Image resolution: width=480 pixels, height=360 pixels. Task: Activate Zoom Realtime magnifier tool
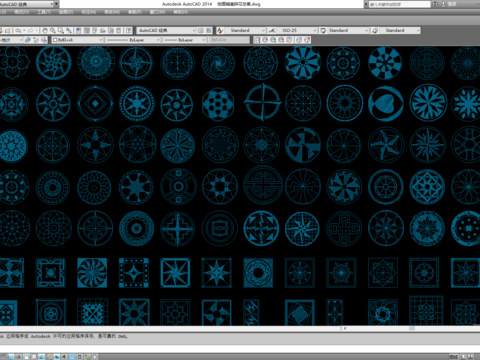pyautogui.click(x=53, y=30)
